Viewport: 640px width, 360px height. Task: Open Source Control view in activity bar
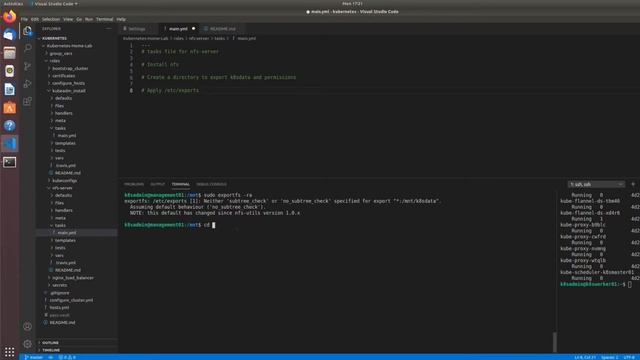(27, 66)
